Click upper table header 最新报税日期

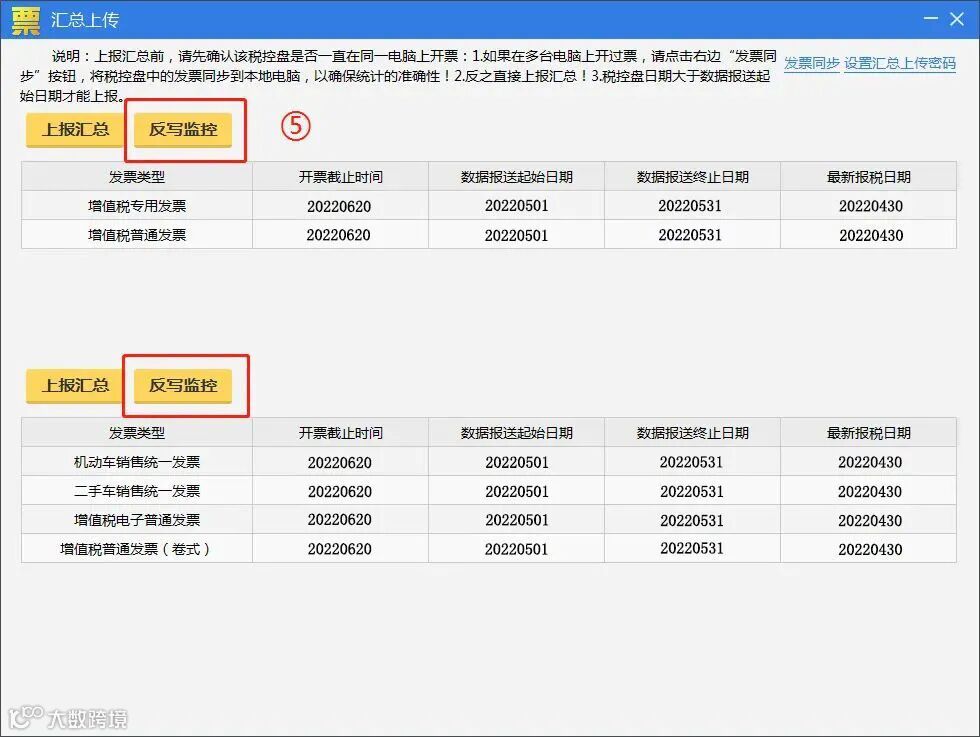[x=869, y=177]
